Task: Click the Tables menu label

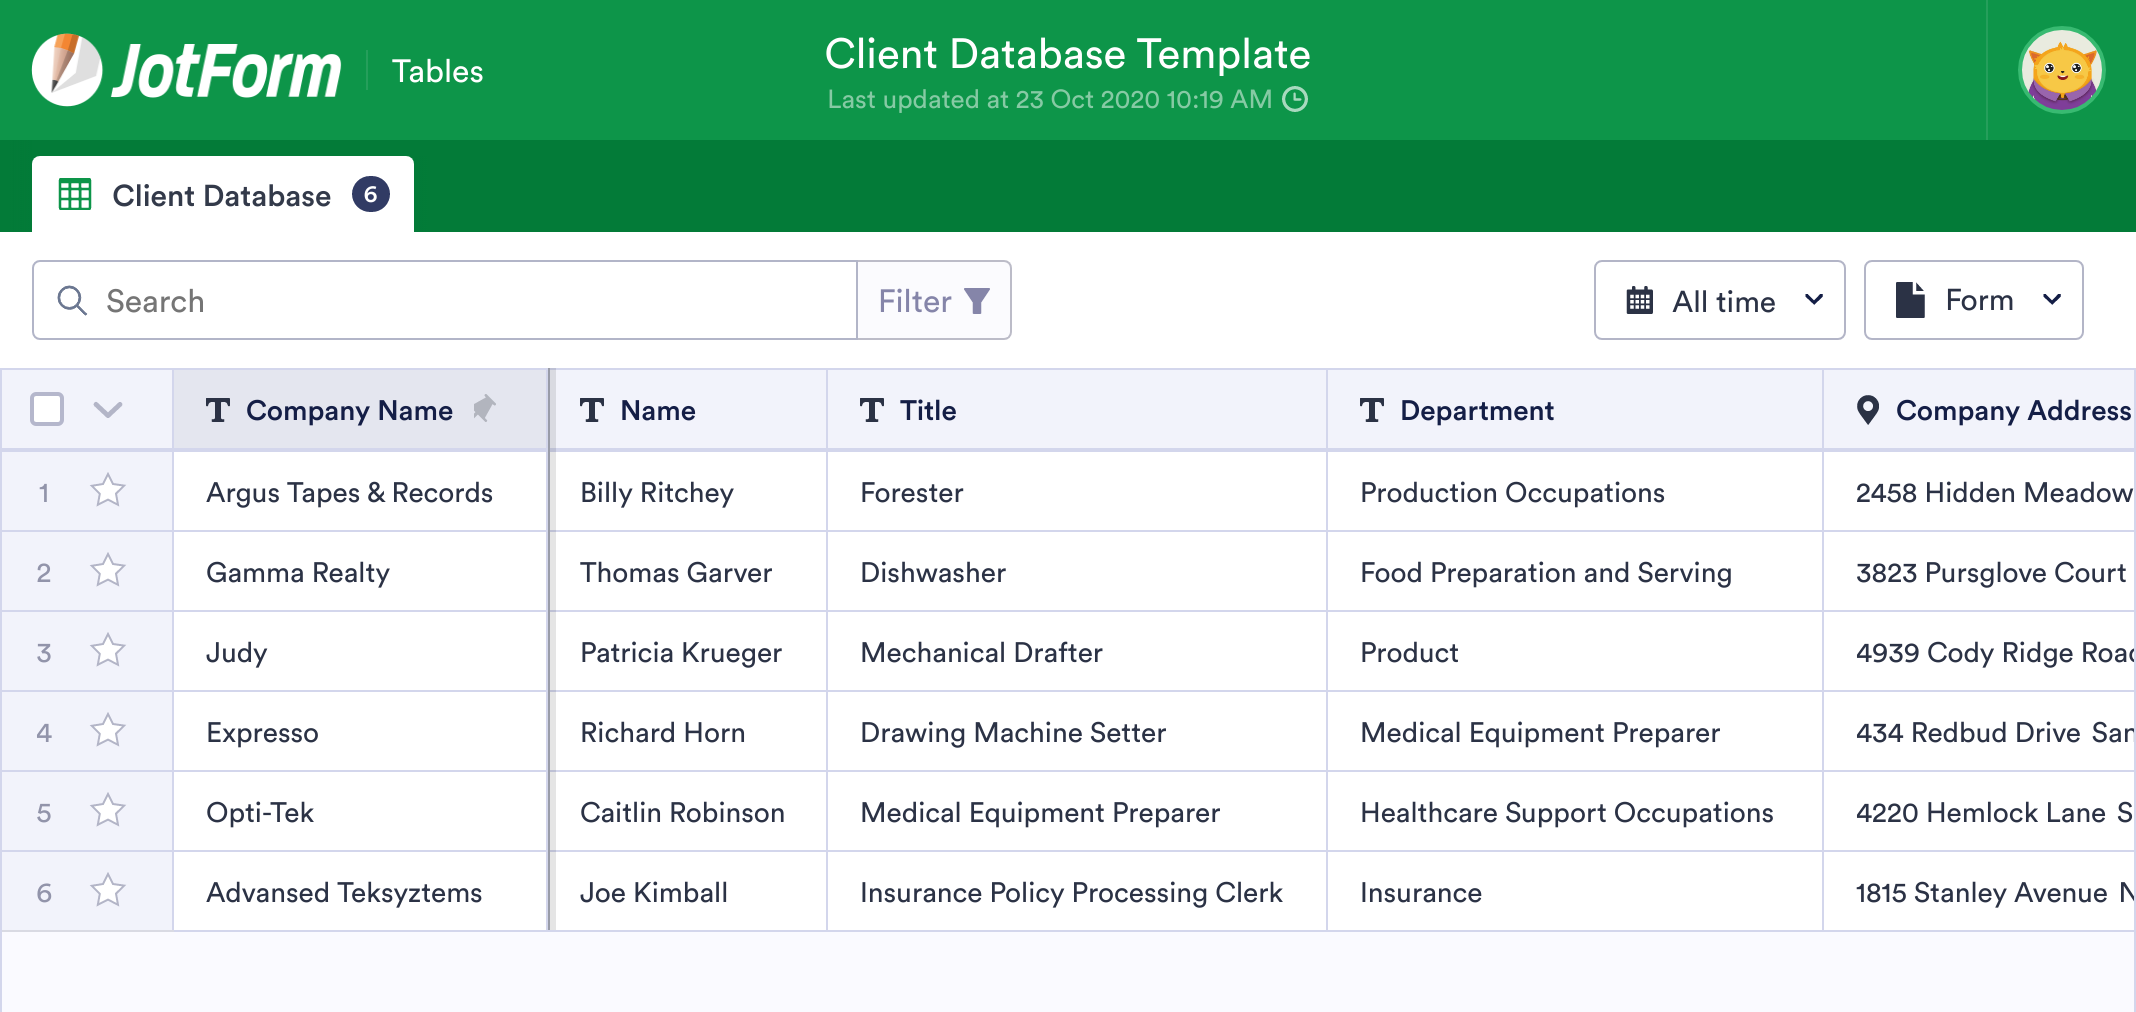Action: 437,70
